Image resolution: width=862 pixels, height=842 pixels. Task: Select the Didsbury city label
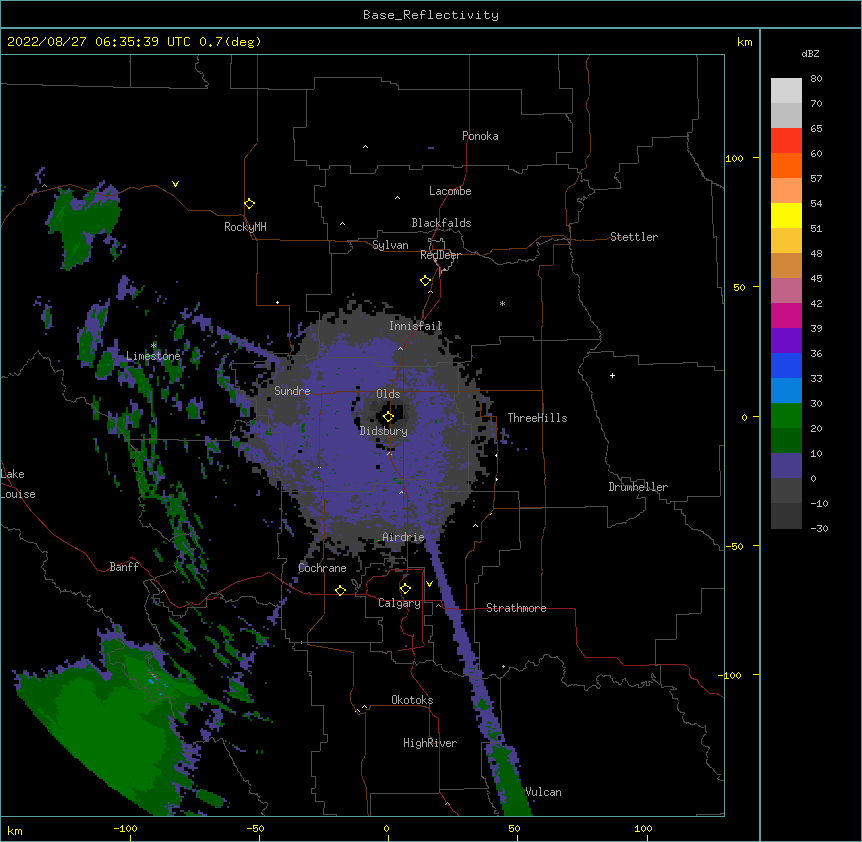384,431
